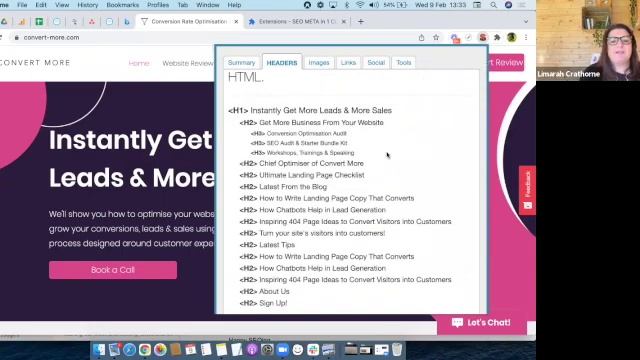Screen dimensions: 640x360
Task: Open the History menu
Action: pyautogui.click(x=88, y=5)
